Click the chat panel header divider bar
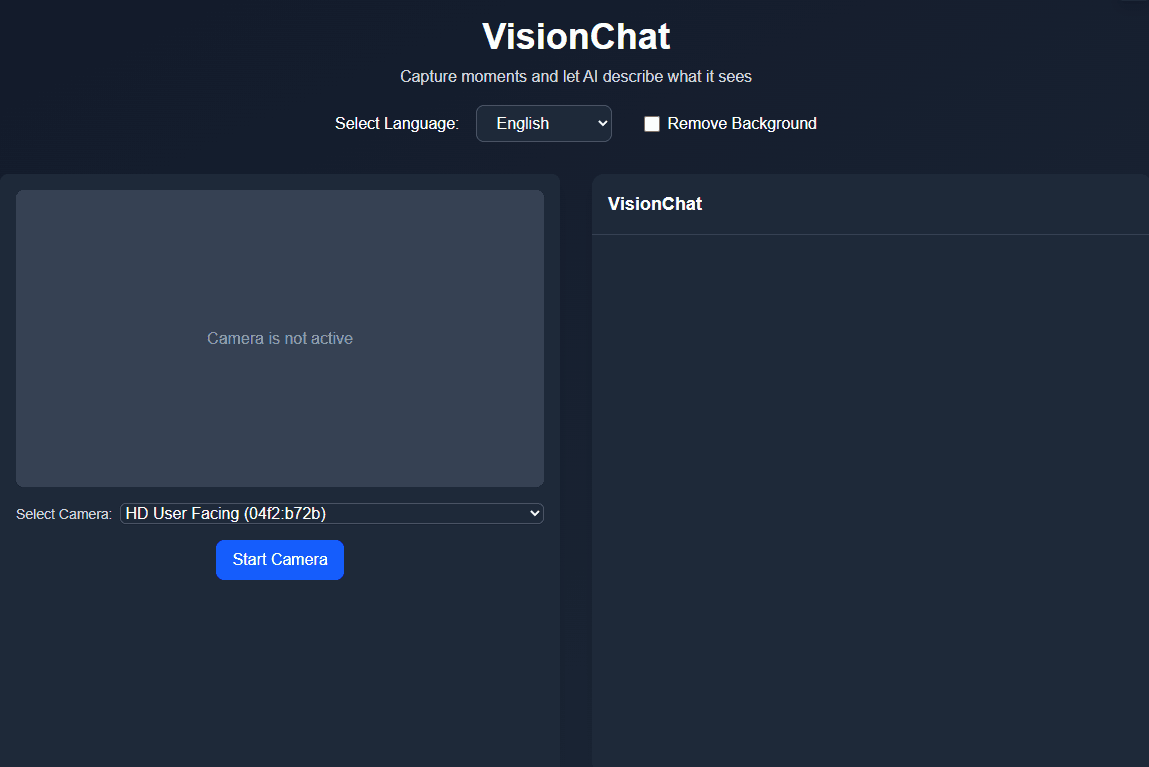 pos(870,233)
